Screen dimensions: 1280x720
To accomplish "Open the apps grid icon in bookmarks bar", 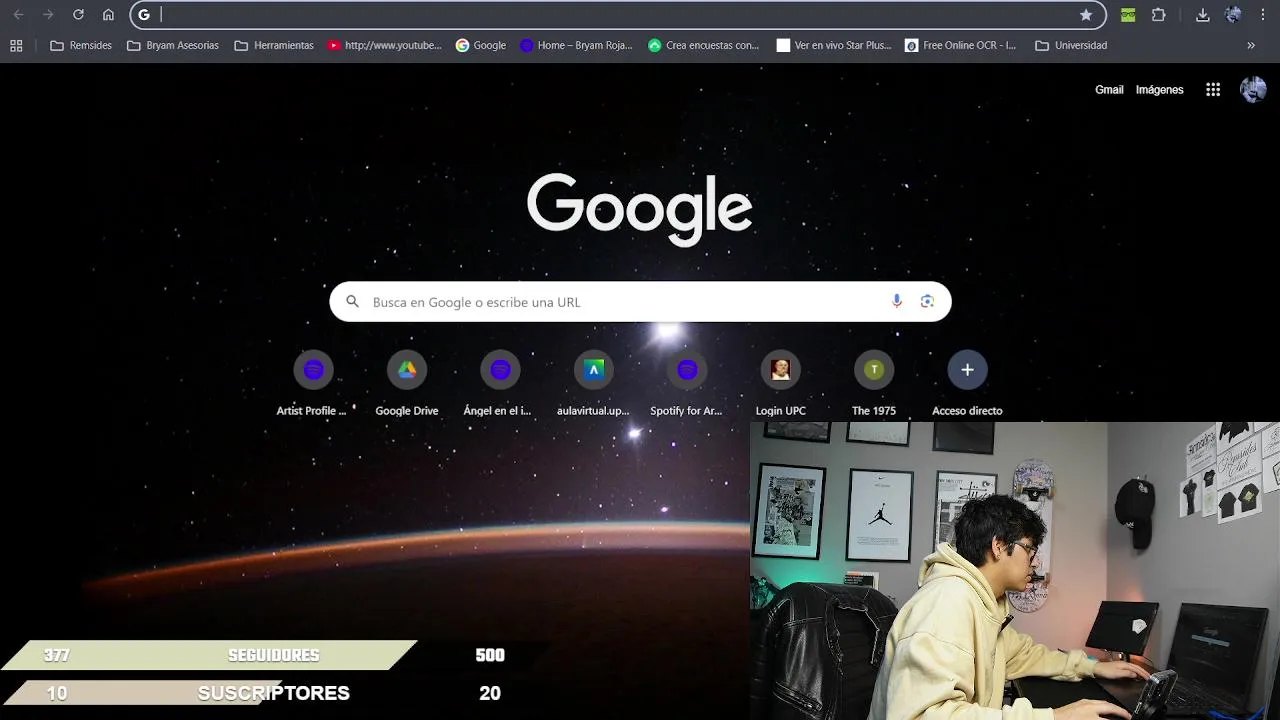I will (16, 45).
